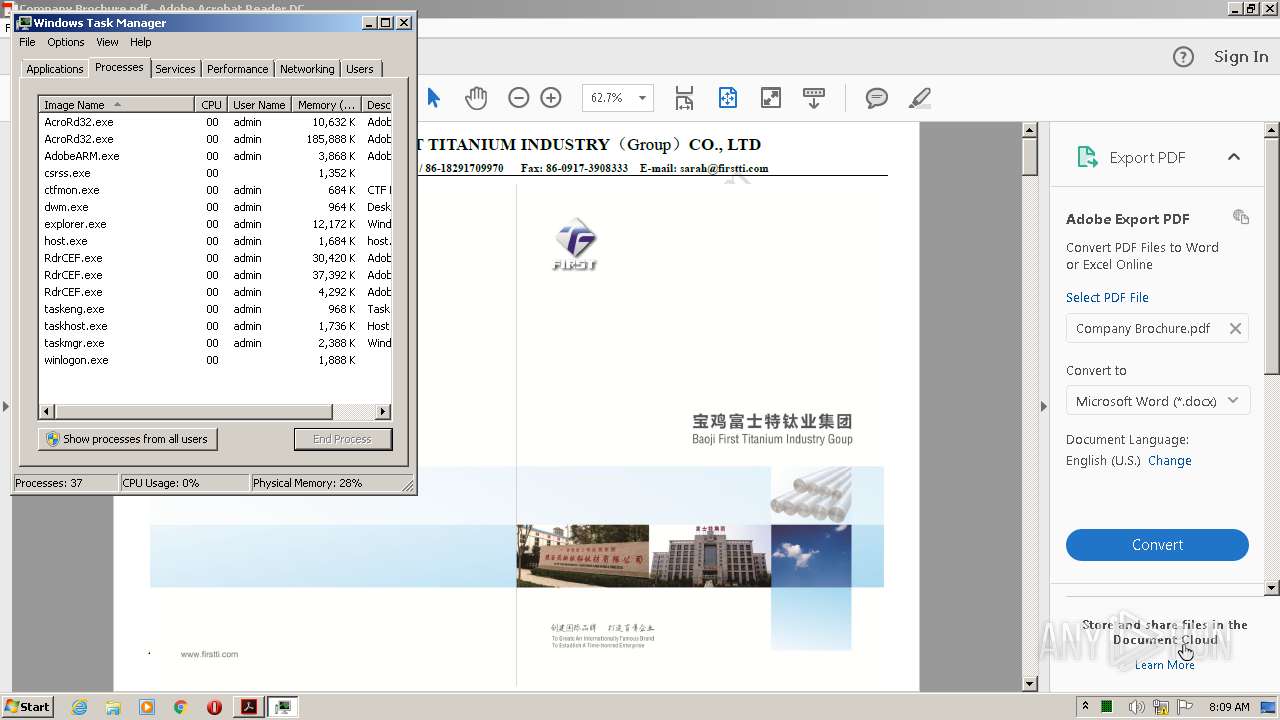Open Windows Explorer folder taskbar icon
This screenshot has width=1280, height=720.
pyautogui.click(x=113, y=707)
